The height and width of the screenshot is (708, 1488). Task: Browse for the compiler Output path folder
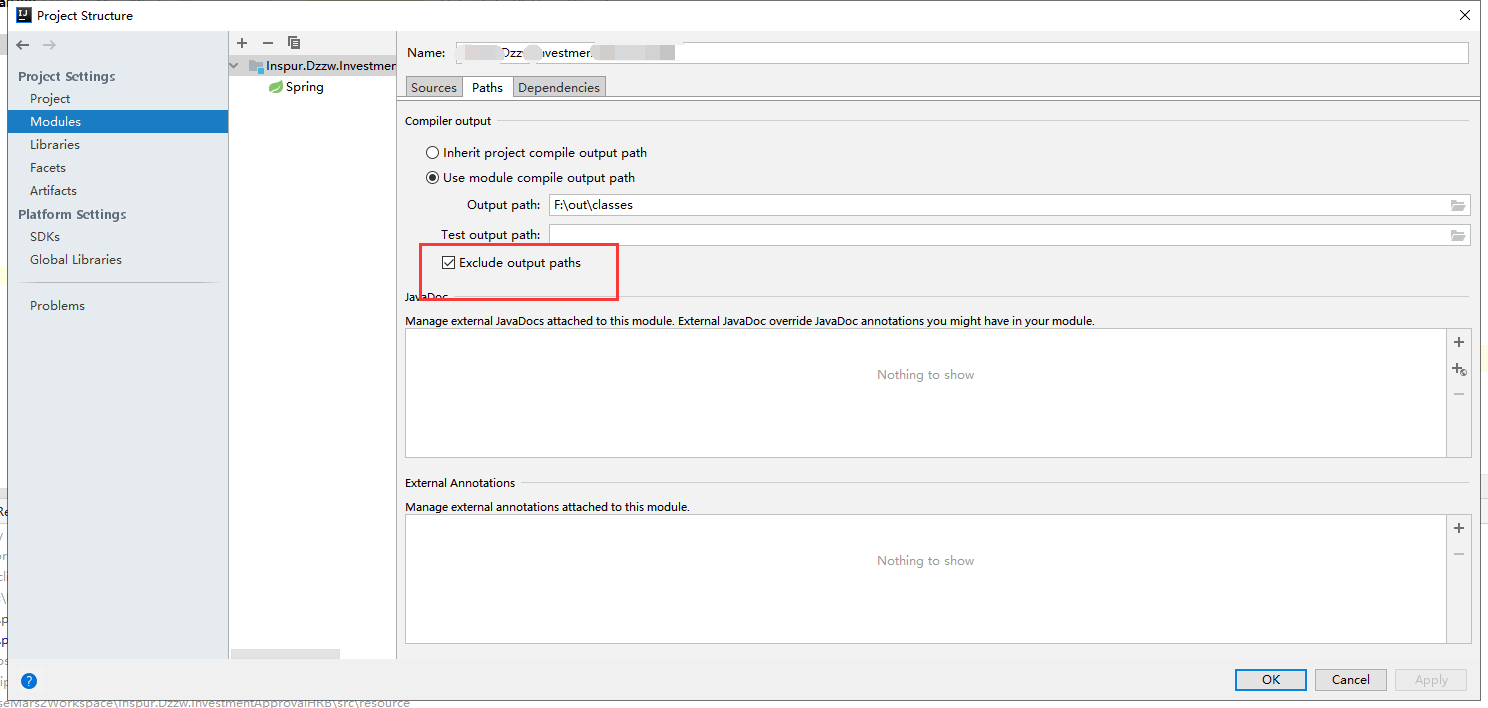coord(1458,205)
